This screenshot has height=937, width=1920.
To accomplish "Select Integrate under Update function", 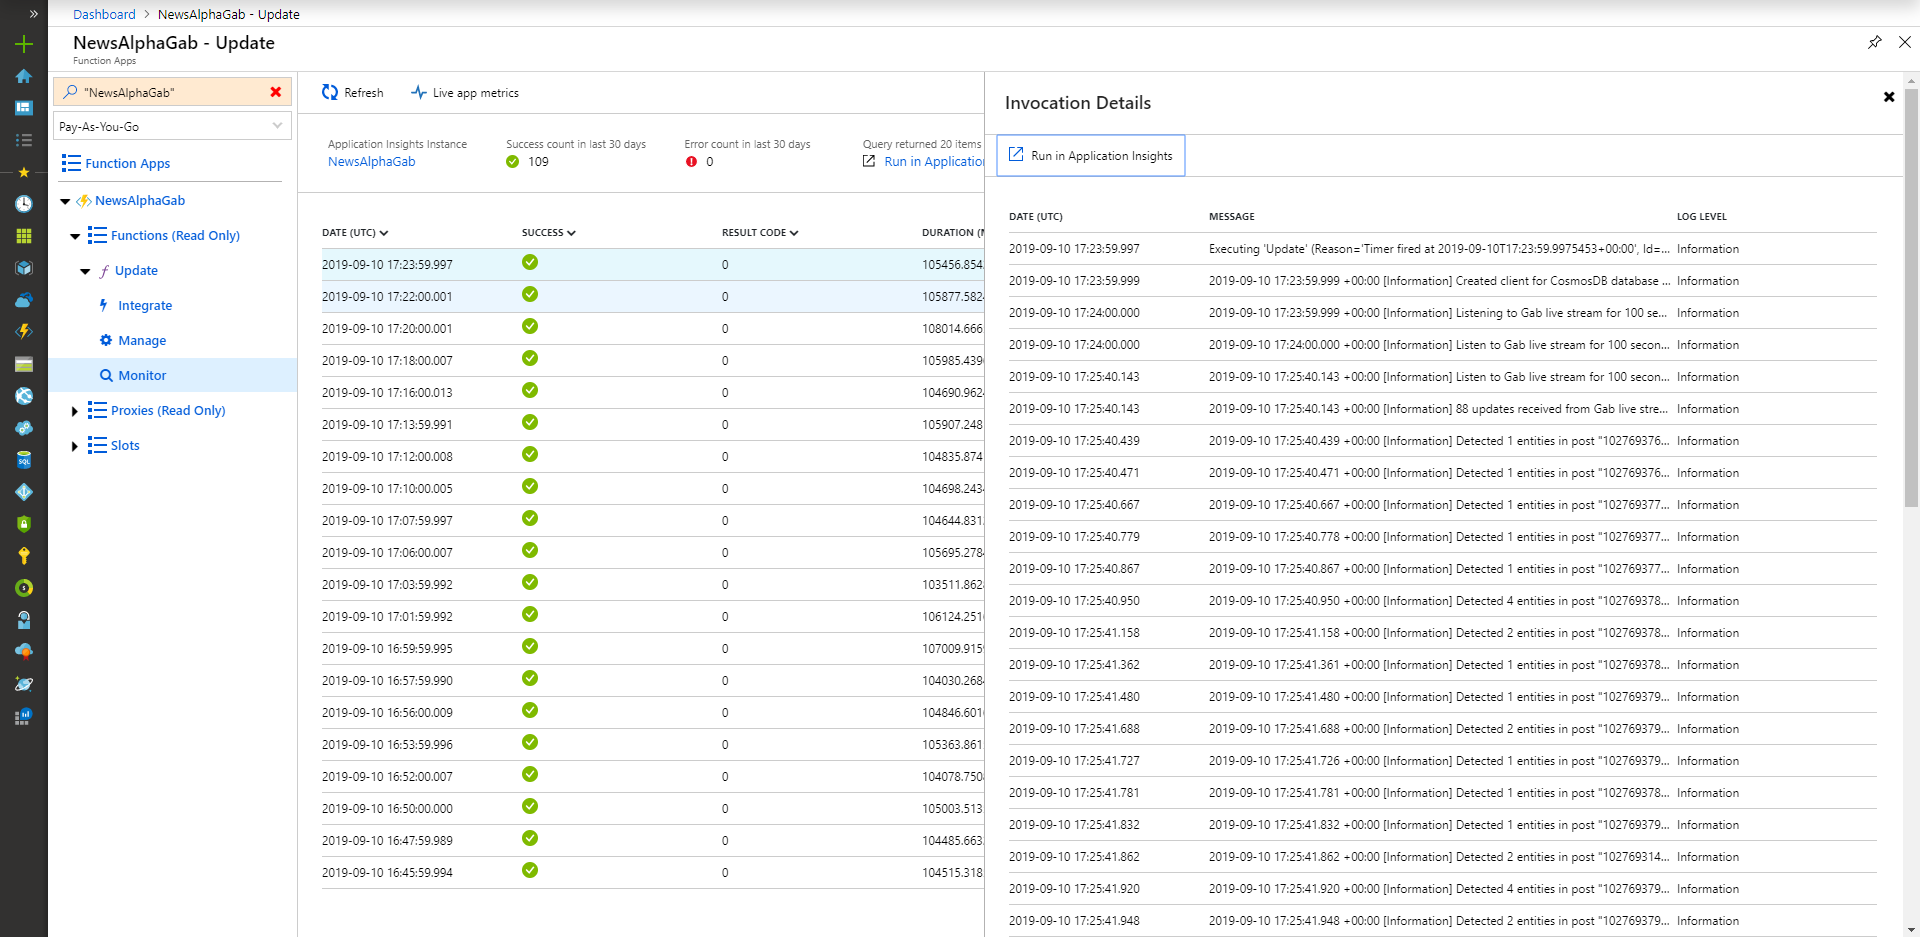I will [x=145, y=306].
